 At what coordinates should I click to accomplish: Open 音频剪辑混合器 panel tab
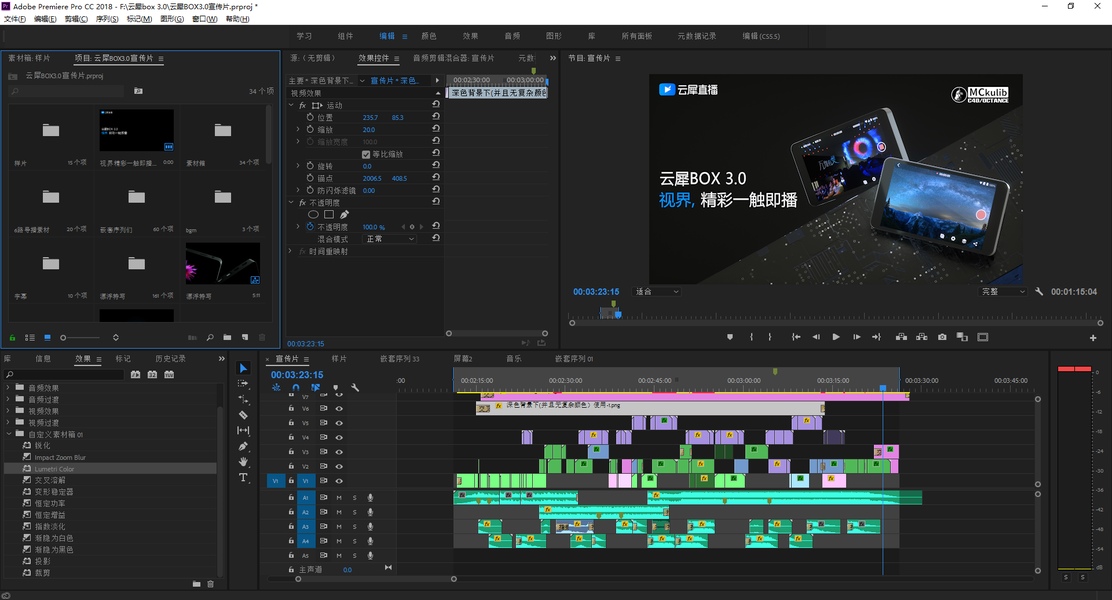pyautogui.click(x=453, y=58)
